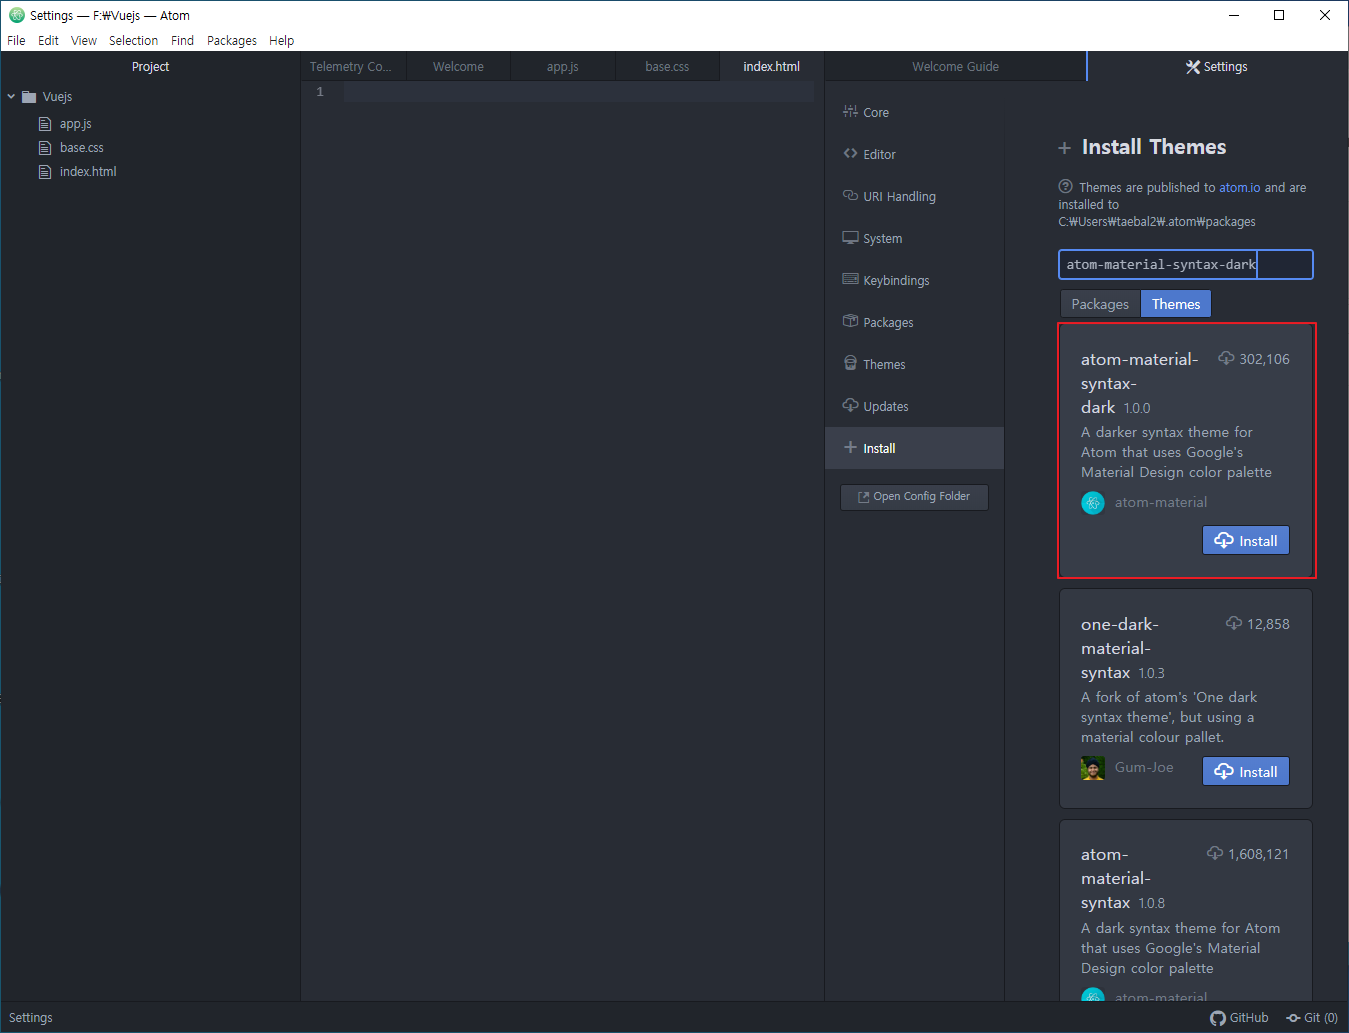Image resolution: width=1349 pixels, height=1033 pixels.
Task: Open the Packages menu
Action: tap(232, 41)
